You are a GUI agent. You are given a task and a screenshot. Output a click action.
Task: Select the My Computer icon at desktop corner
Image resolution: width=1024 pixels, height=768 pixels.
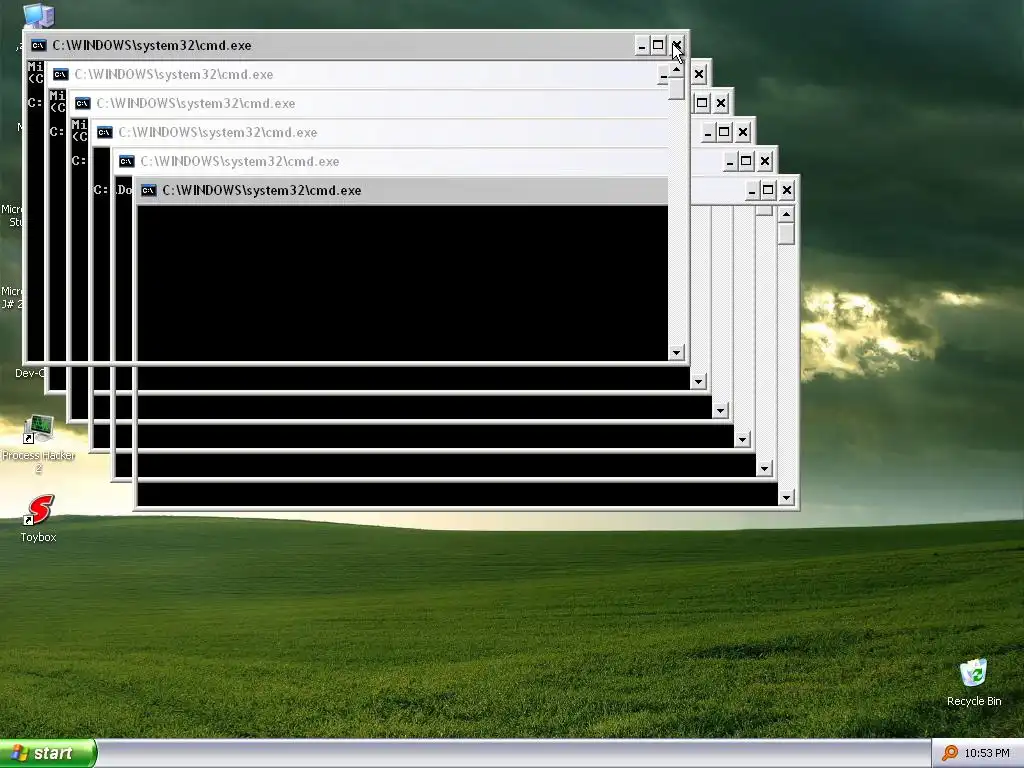click(39, 14)
